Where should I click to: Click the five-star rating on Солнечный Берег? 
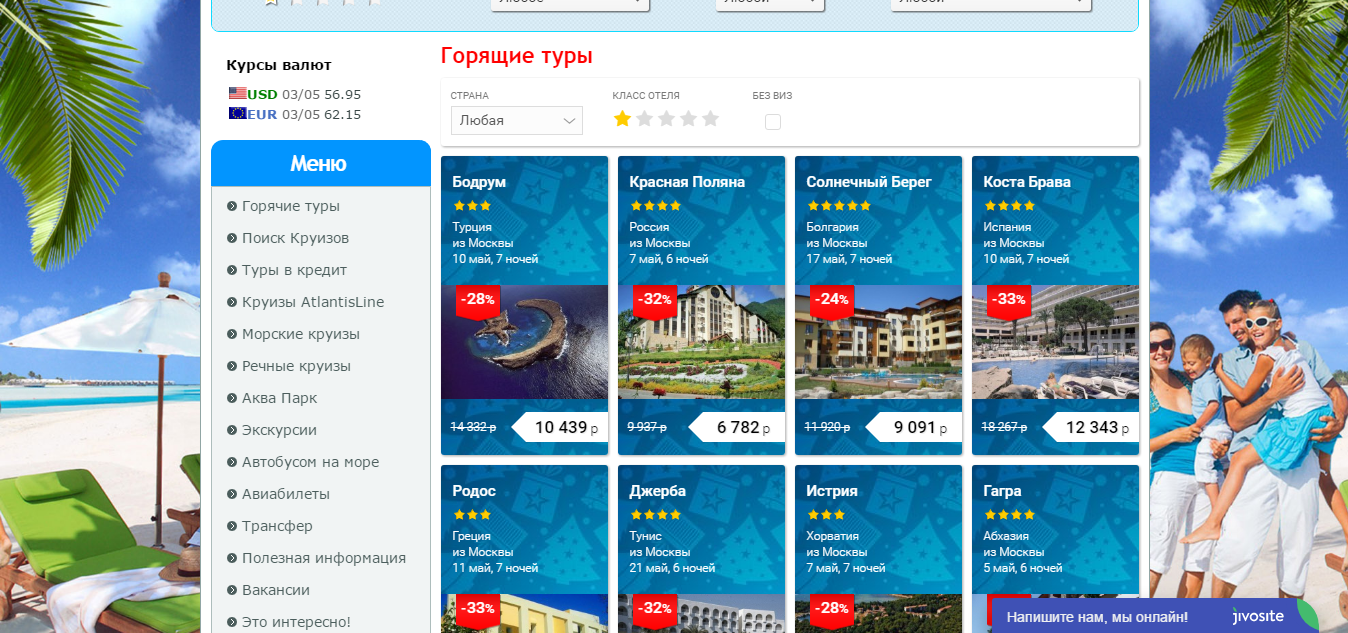pyautogui.click(x=839, y=206)
